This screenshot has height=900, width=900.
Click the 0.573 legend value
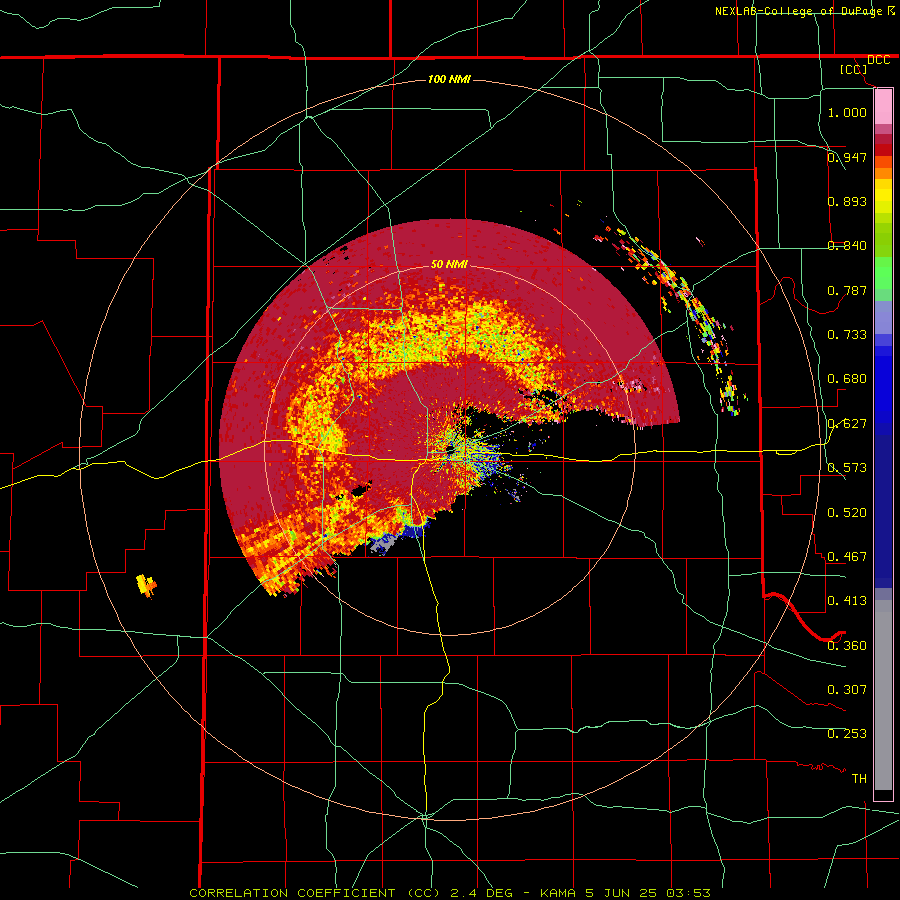847,467
